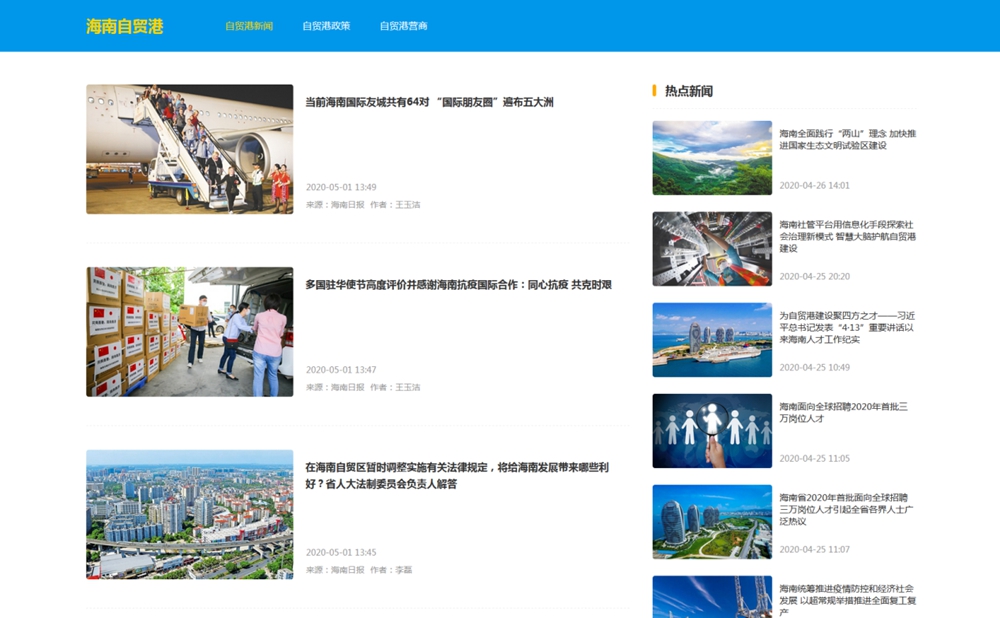Click date 2020-04-25 11:05
The width and height of the screenshot is (1000, 618).
814,459
